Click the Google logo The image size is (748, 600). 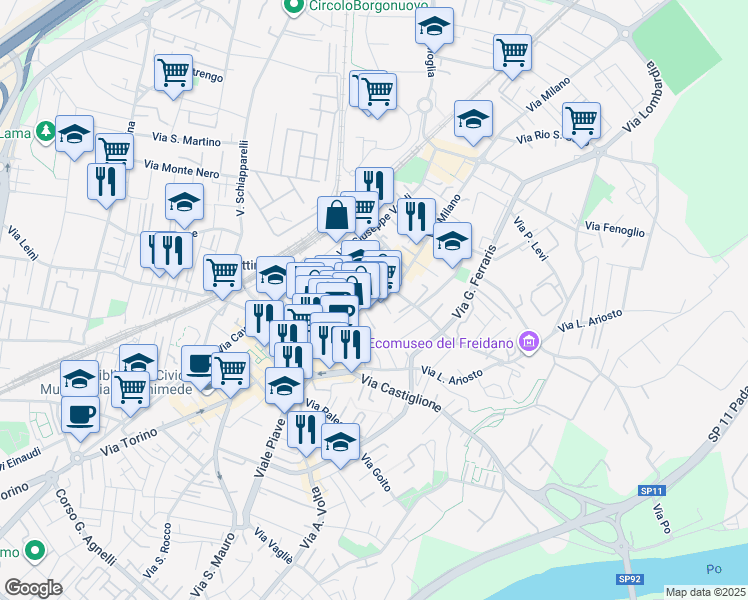click(33, 587)
